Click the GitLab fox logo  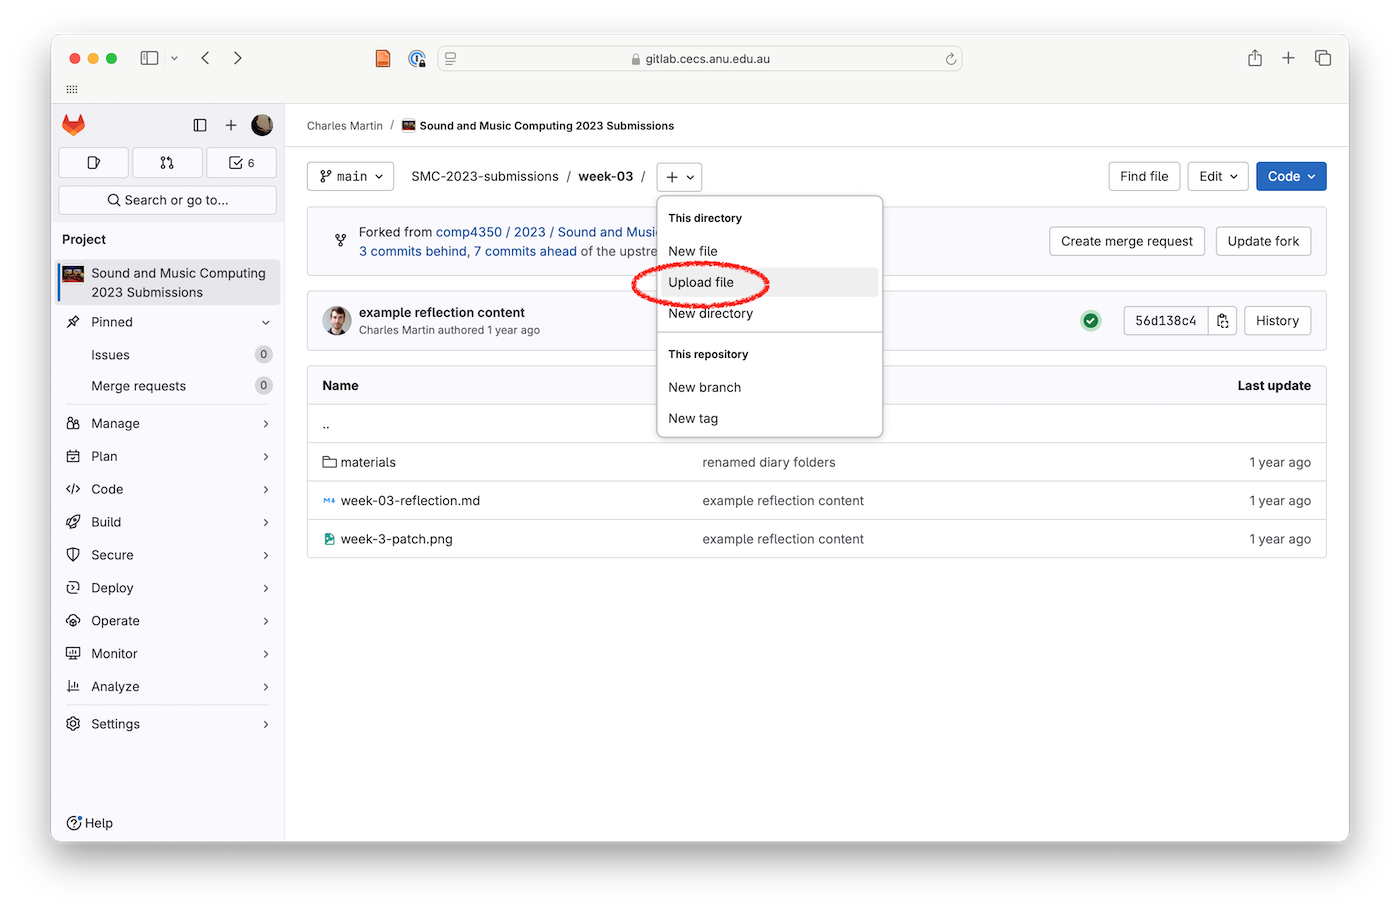pos(72,125)
